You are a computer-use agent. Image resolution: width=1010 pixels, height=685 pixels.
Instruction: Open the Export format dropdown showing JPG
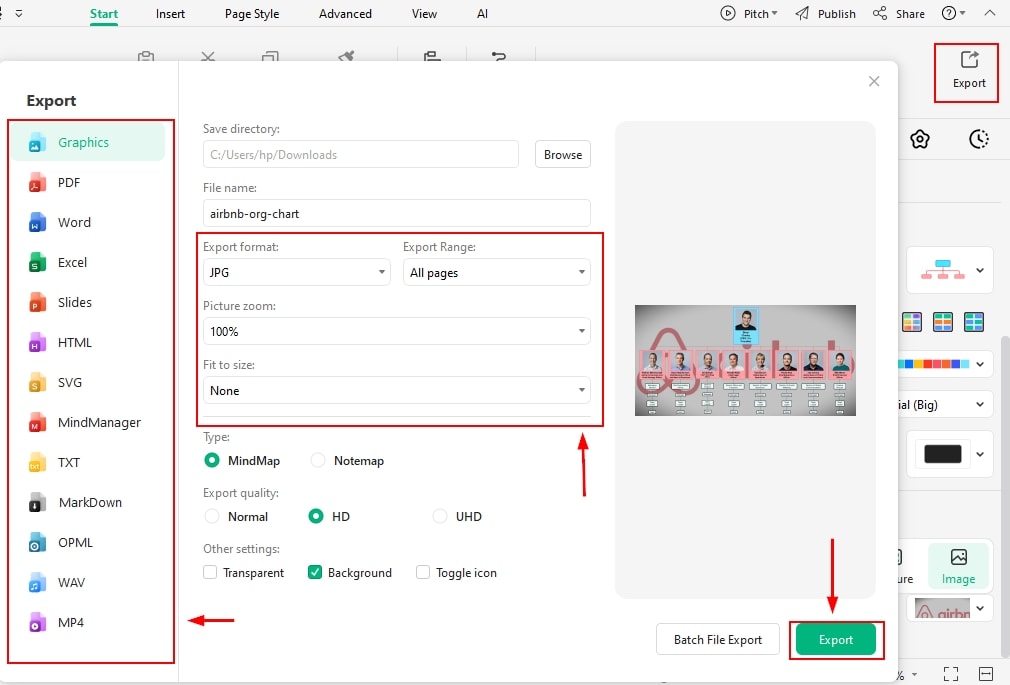click(x=295, y=271)
